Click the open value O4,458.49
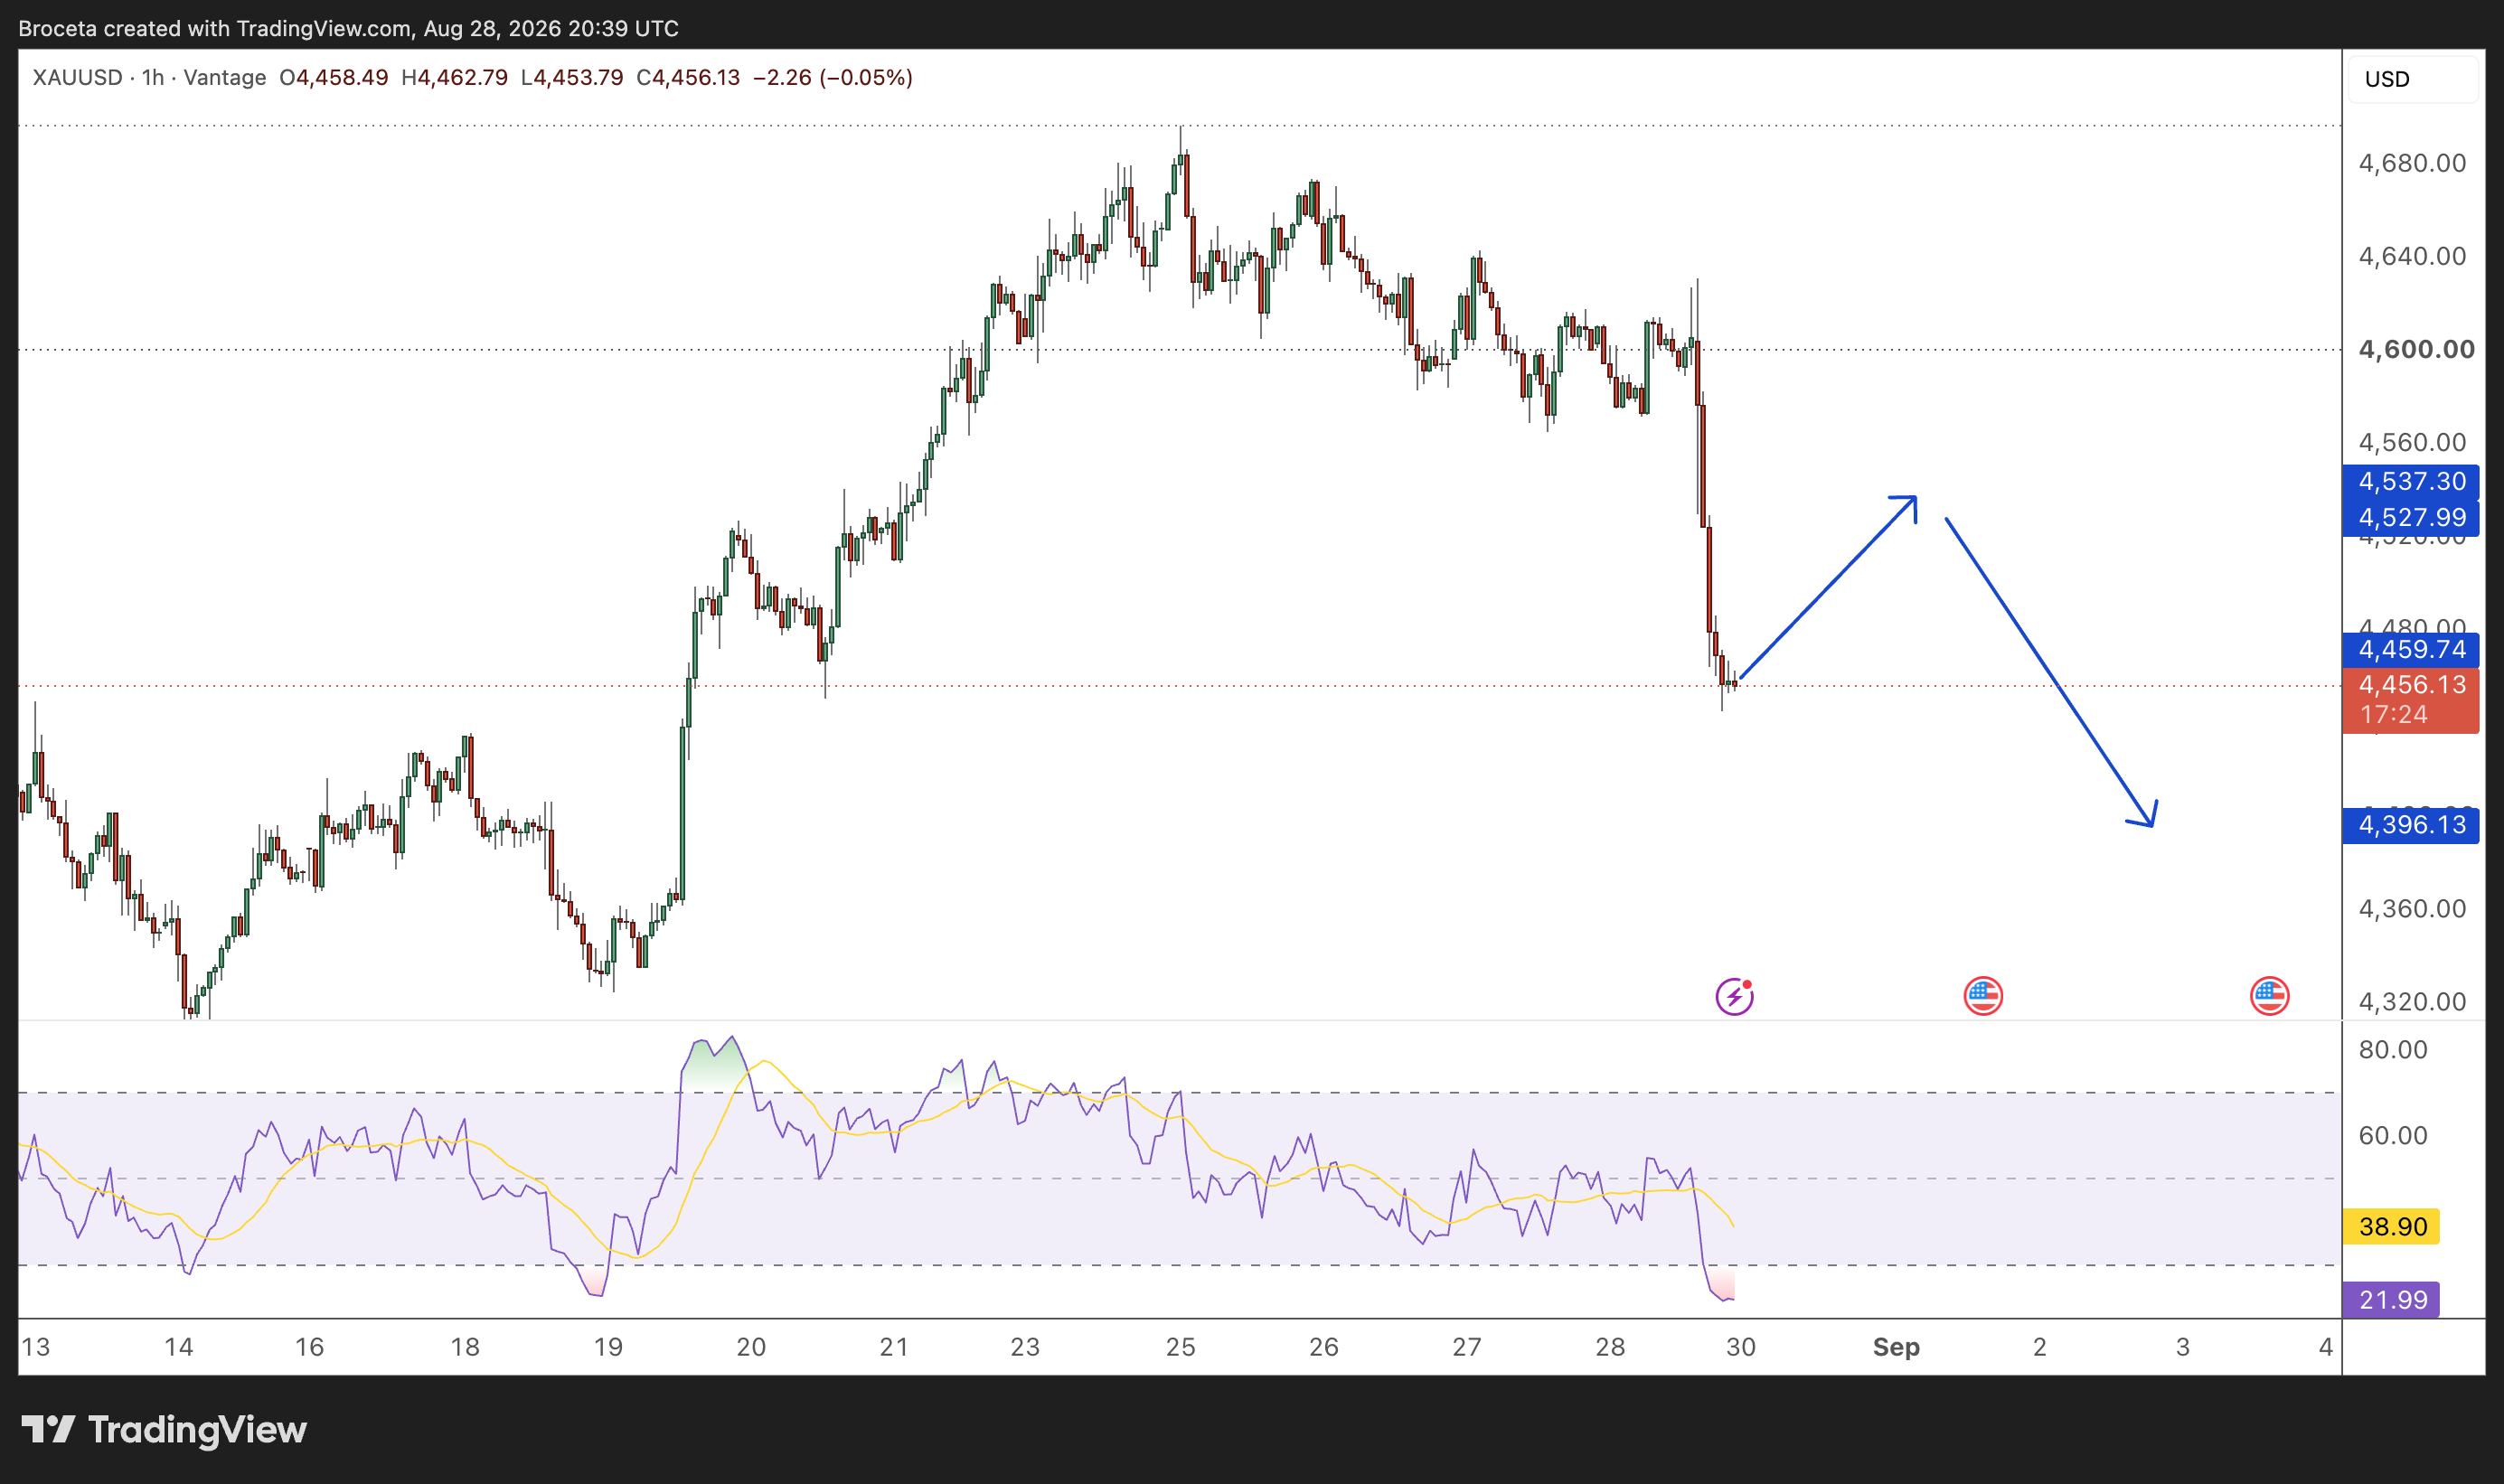Viewport: 2504px width, 1484px height. pos(333,77)
